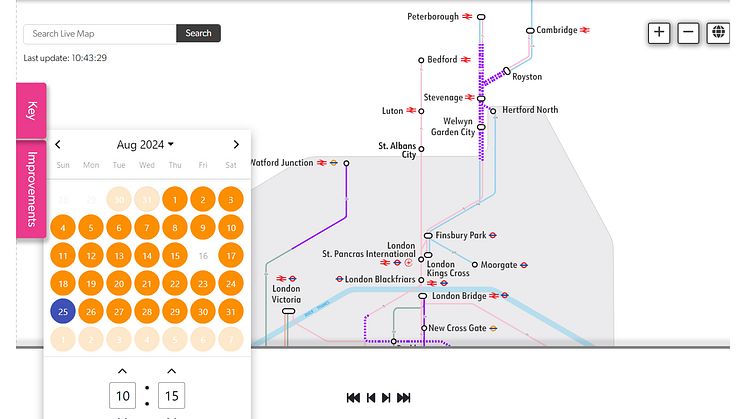Increase the hour value with up arrow
Image resolution: width=746 pixels, height=419 pixels.
point(122,371)
